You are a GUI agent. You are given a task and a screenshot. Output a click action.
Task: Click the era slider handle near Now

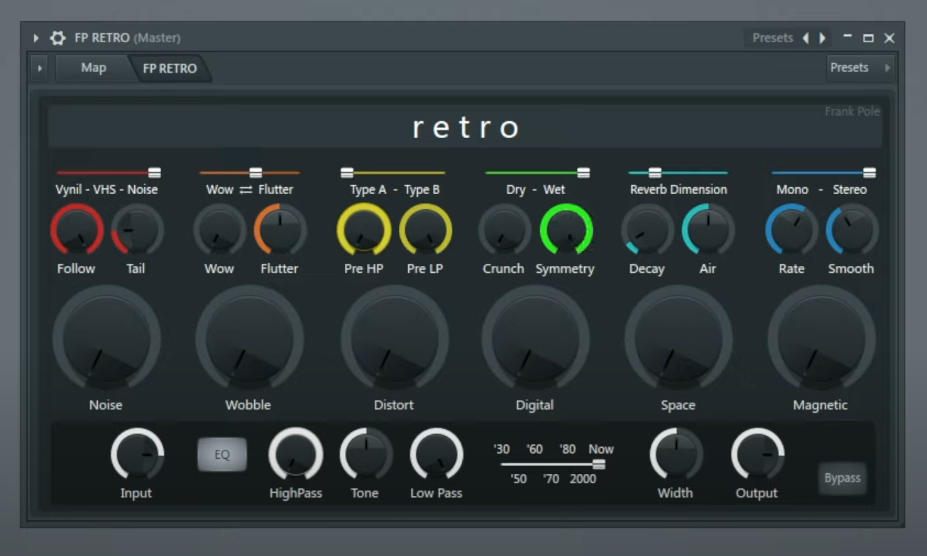599,464
